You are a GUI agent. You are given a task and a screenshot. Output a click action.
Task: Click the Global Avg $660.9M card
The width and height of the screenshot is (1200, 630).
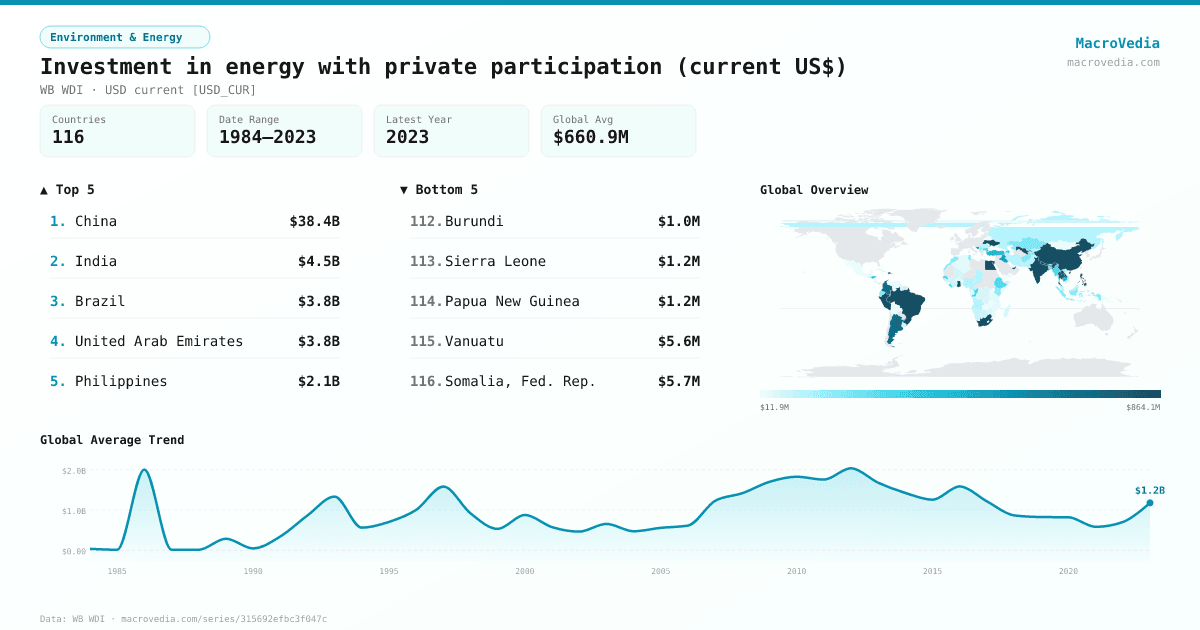[618, 131]
